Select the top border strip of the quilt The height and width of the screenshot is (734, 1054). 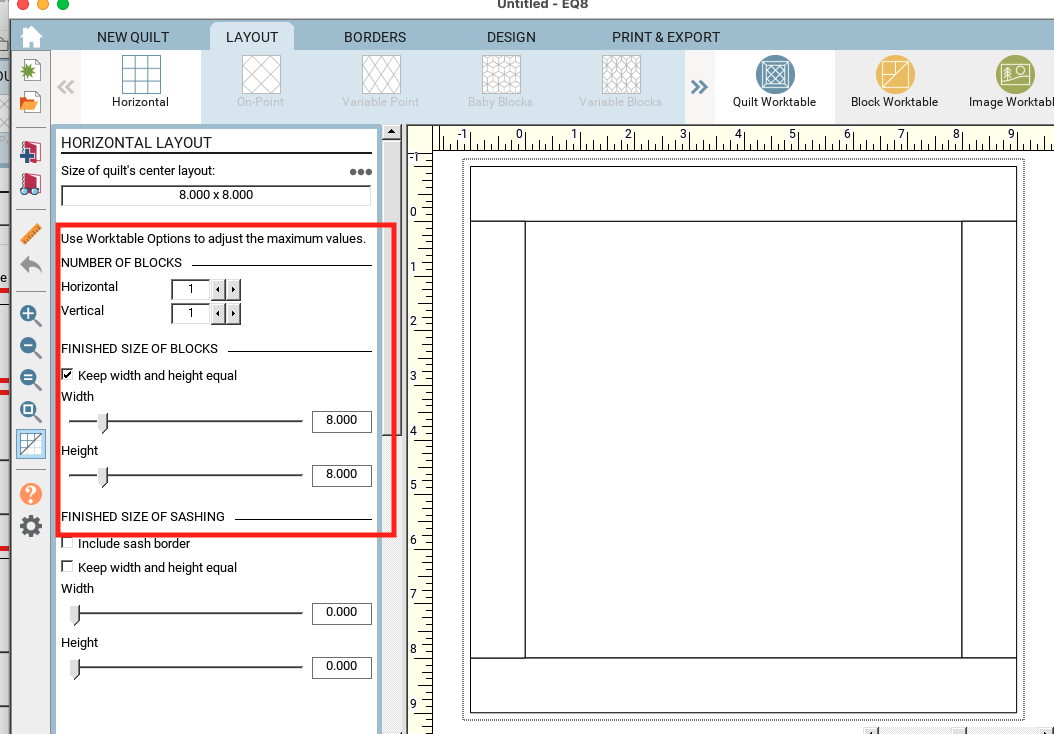(x=743, y=194)
